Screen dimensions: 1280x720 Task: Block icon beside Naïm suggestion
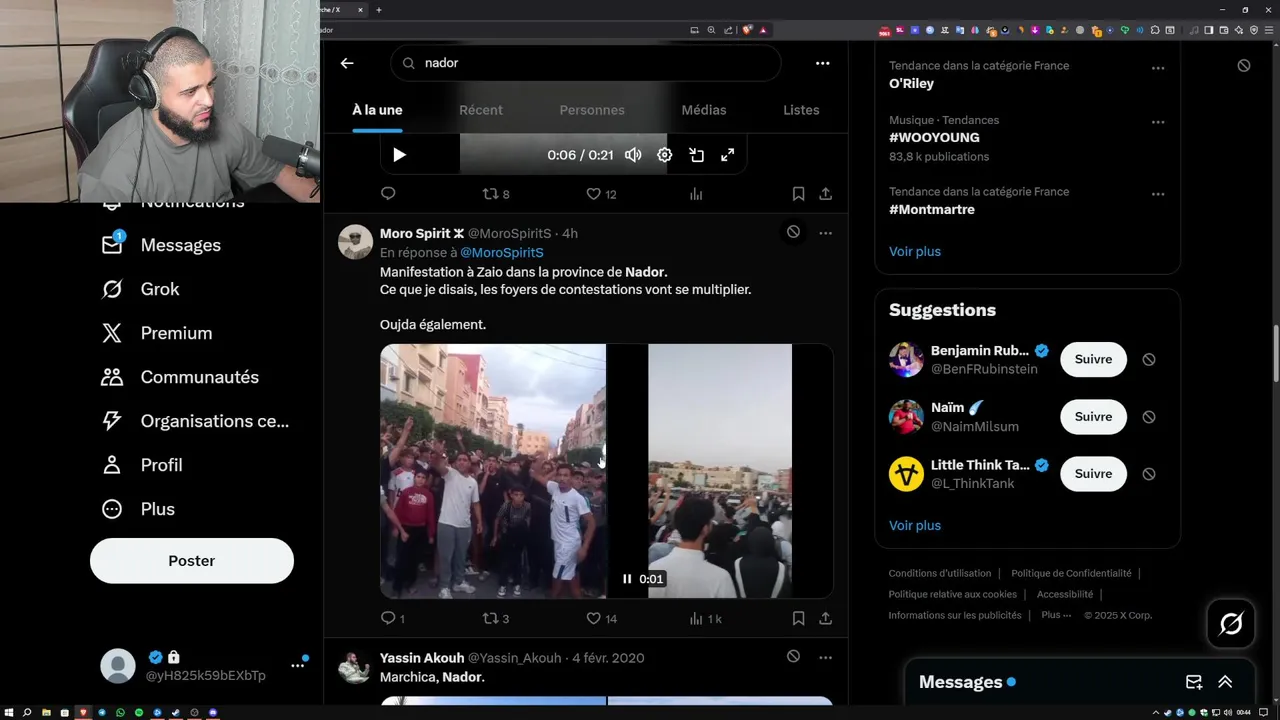coord(1149,416)
